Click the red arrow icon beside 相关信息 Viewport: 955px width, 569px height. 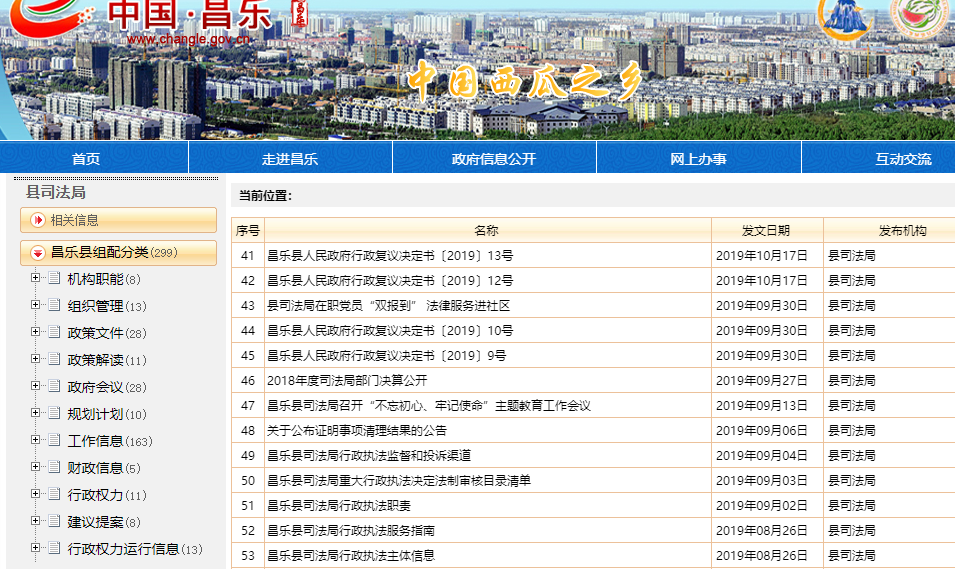38,220
